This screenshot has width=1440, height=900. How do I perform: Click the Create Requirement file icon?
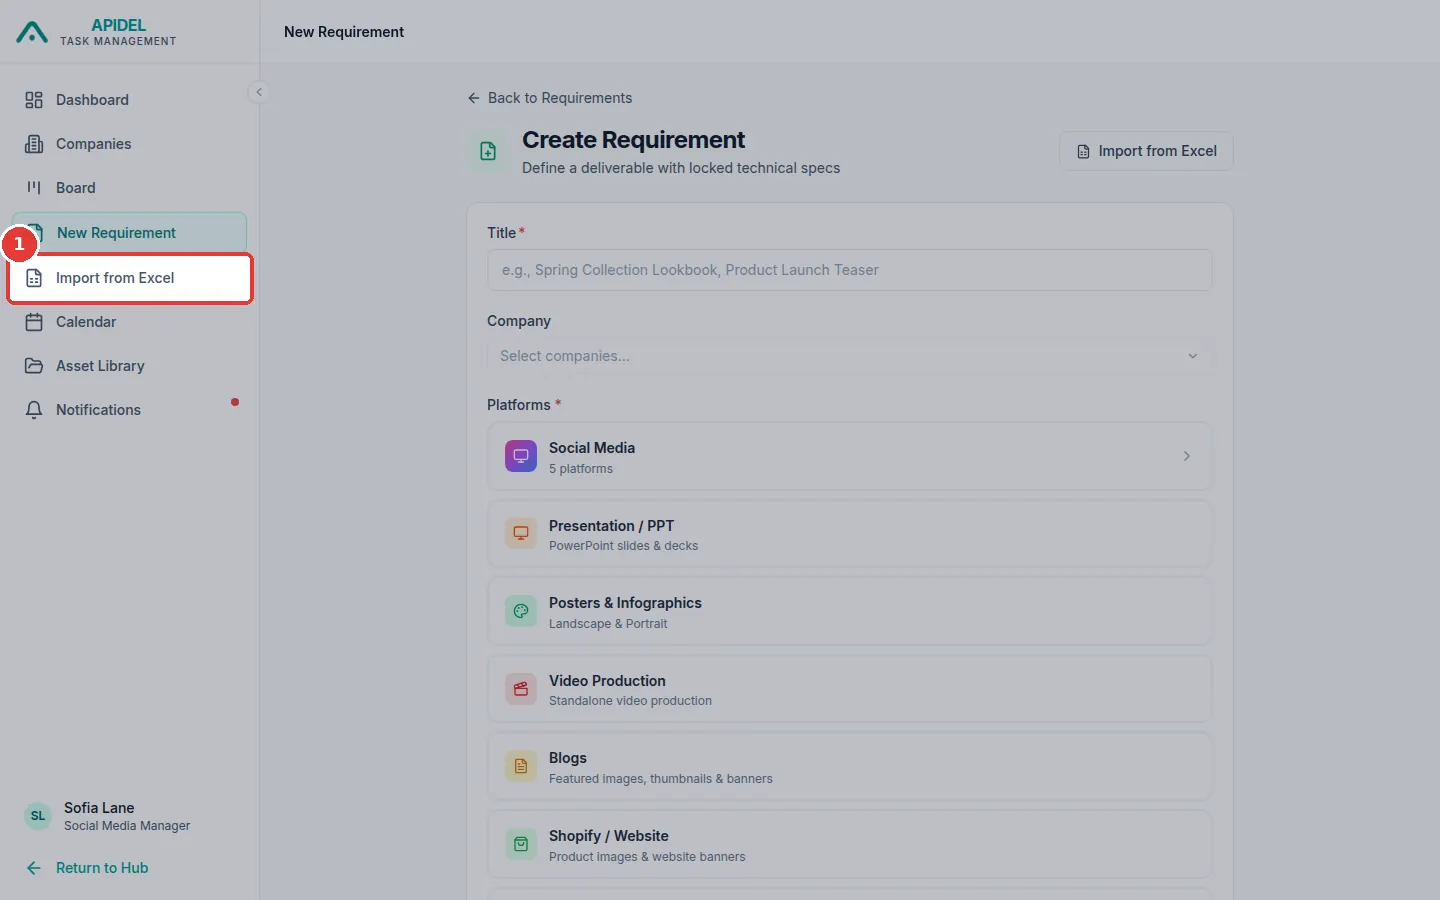click(488, 151)
